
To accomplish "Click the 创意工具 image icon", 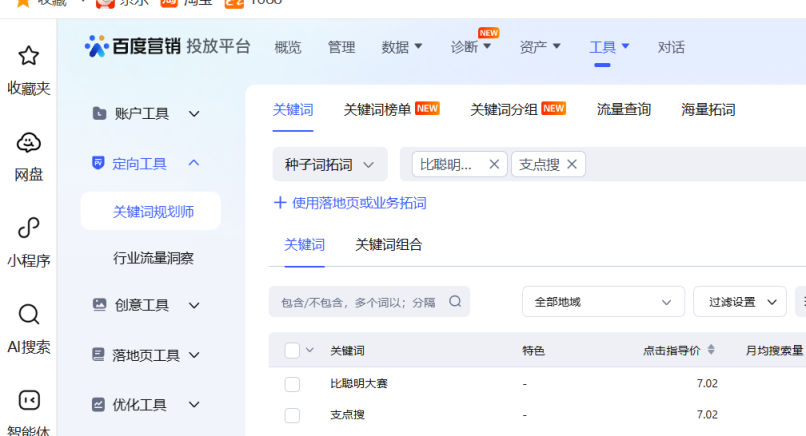I will (99, 304).
